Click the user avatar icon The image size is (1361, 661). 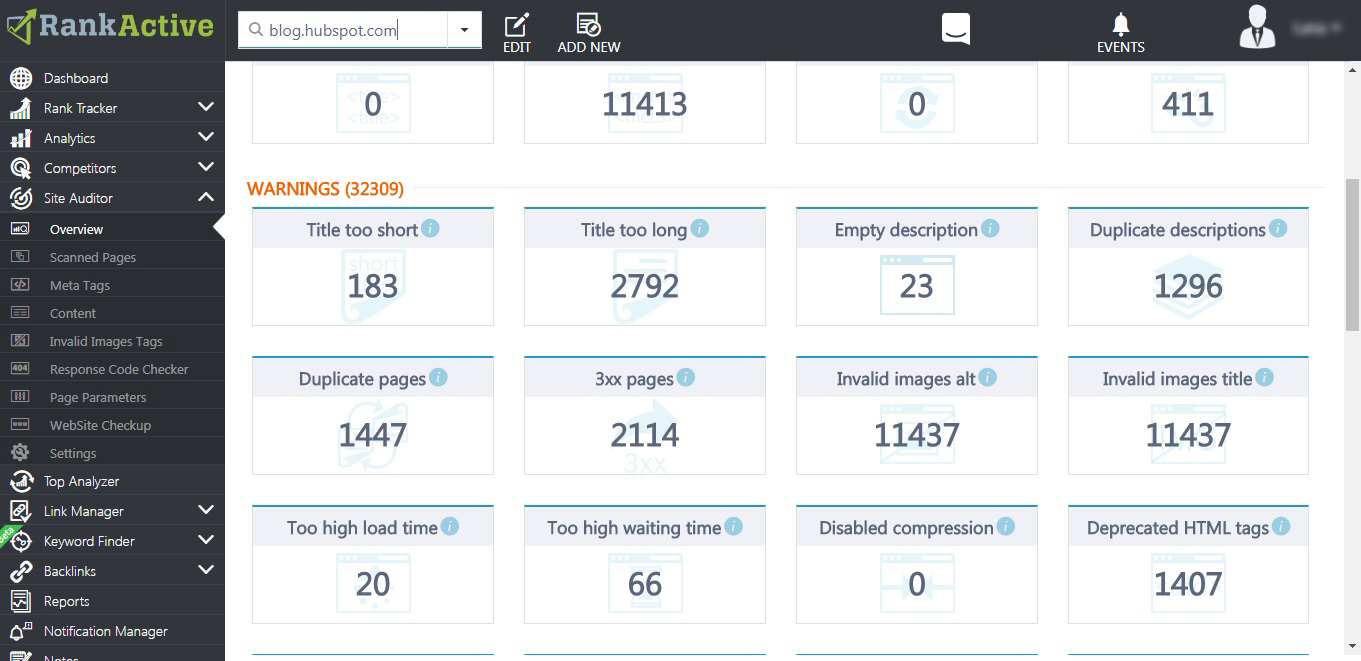coord(1257,27)
